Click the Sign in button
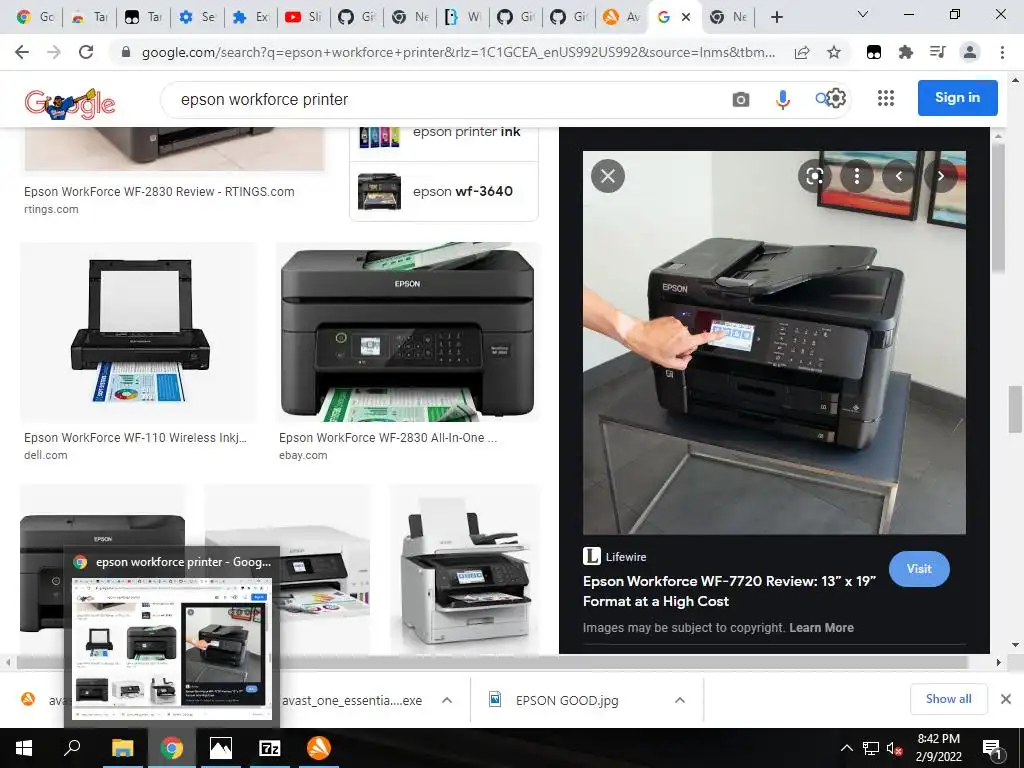1024x768 pixels. click(x=957, y=98)
